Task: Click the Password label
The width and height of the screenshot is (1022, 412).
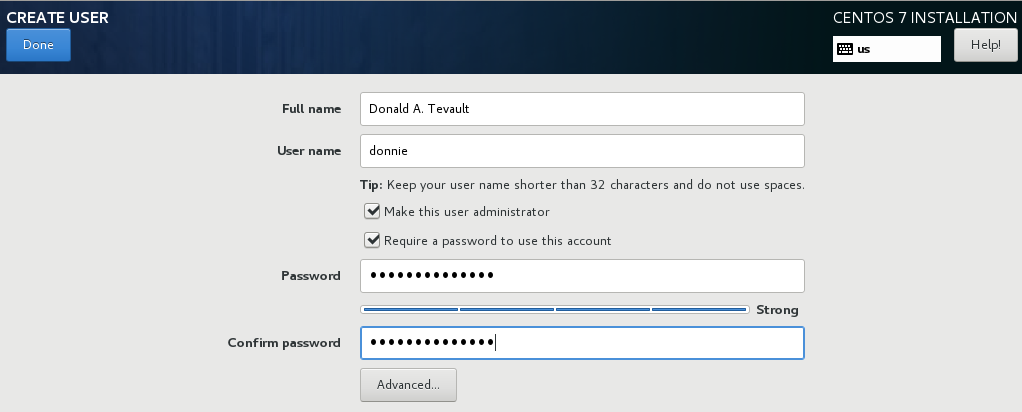Action: pos(311,276)
